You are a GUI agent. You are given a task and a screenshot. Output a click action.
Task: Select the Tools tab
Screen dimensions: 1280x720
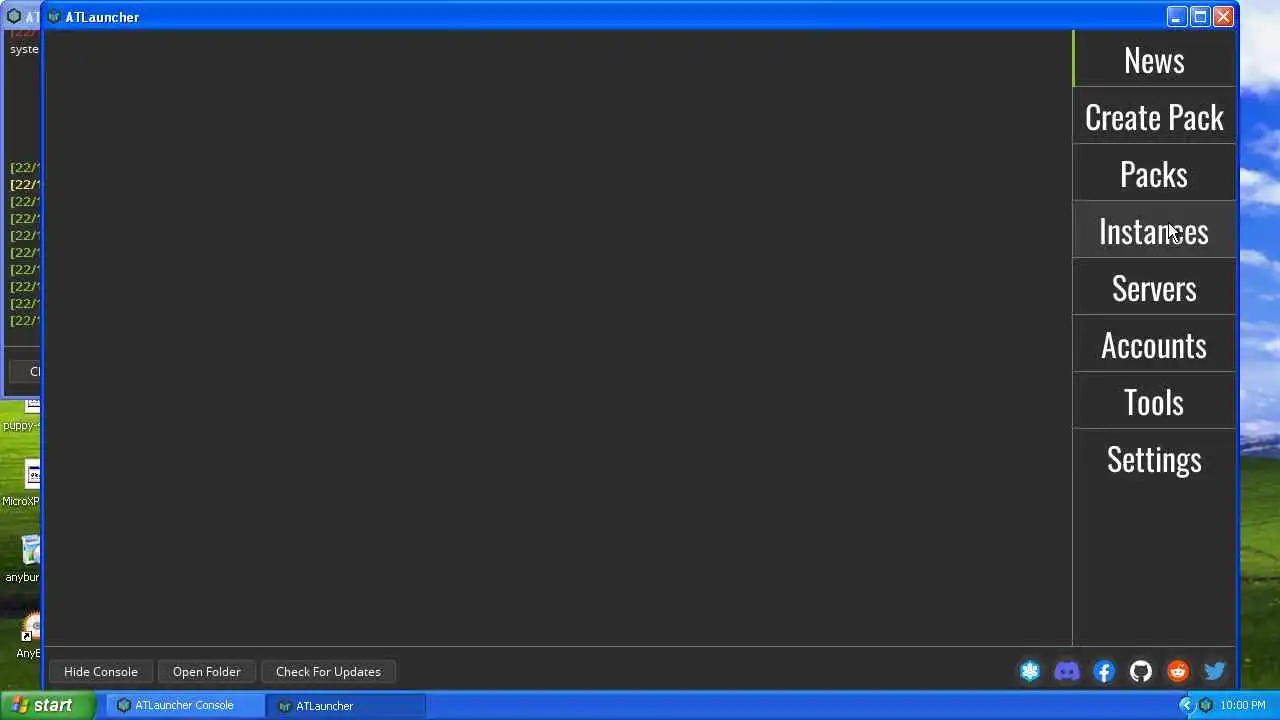point(1154,402)
